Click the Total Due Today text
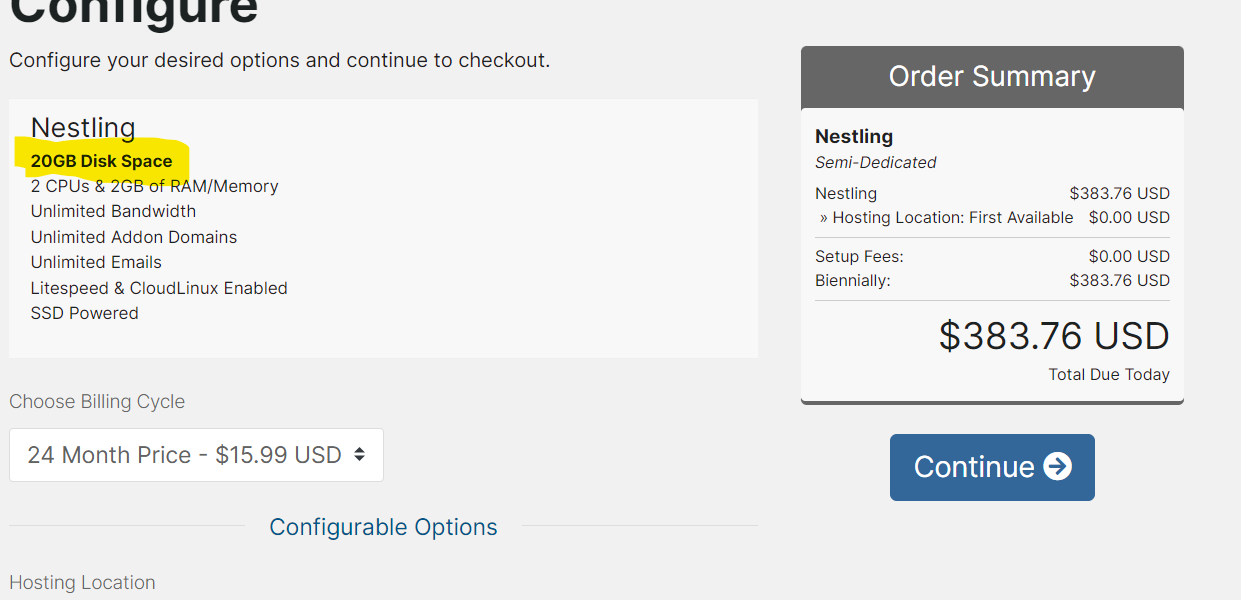Screen dimensions: 1241x600 [1109, 374]
